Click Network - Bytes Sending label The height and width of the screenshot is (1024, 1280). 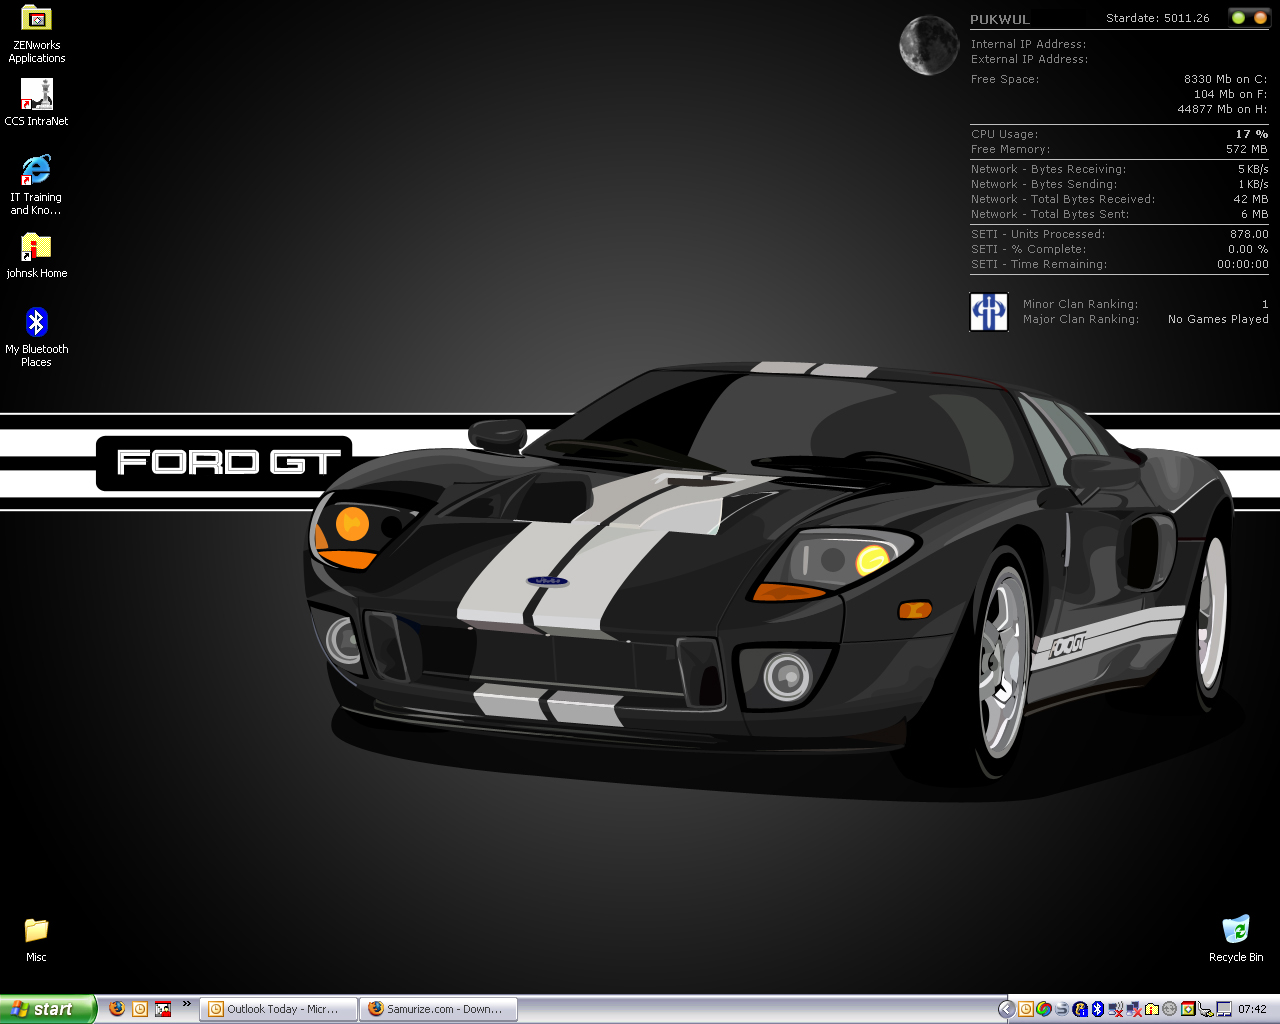(1044, 184)
